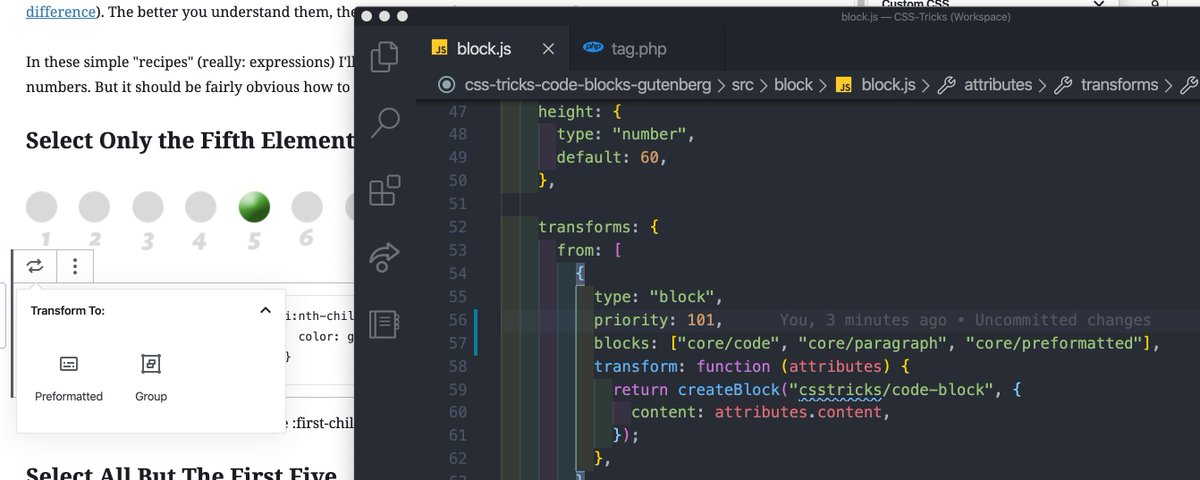Image resolution: width=1200 pixels, height=480 pixels.
Task: Click the attributes breadcrumb item
Action: (998, 85)
